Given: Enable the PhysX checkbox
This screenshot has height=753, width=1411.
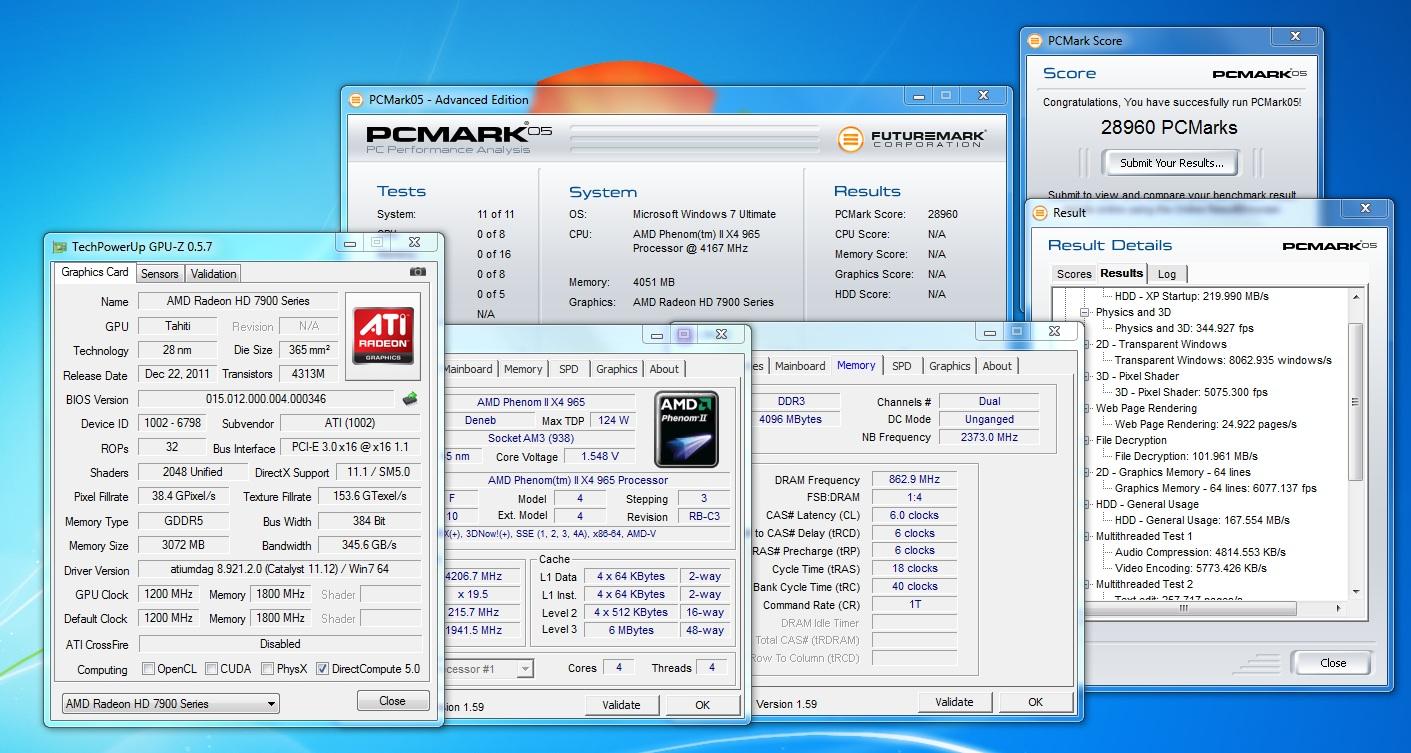Looking at the screenshot, I should coord(268,669).
